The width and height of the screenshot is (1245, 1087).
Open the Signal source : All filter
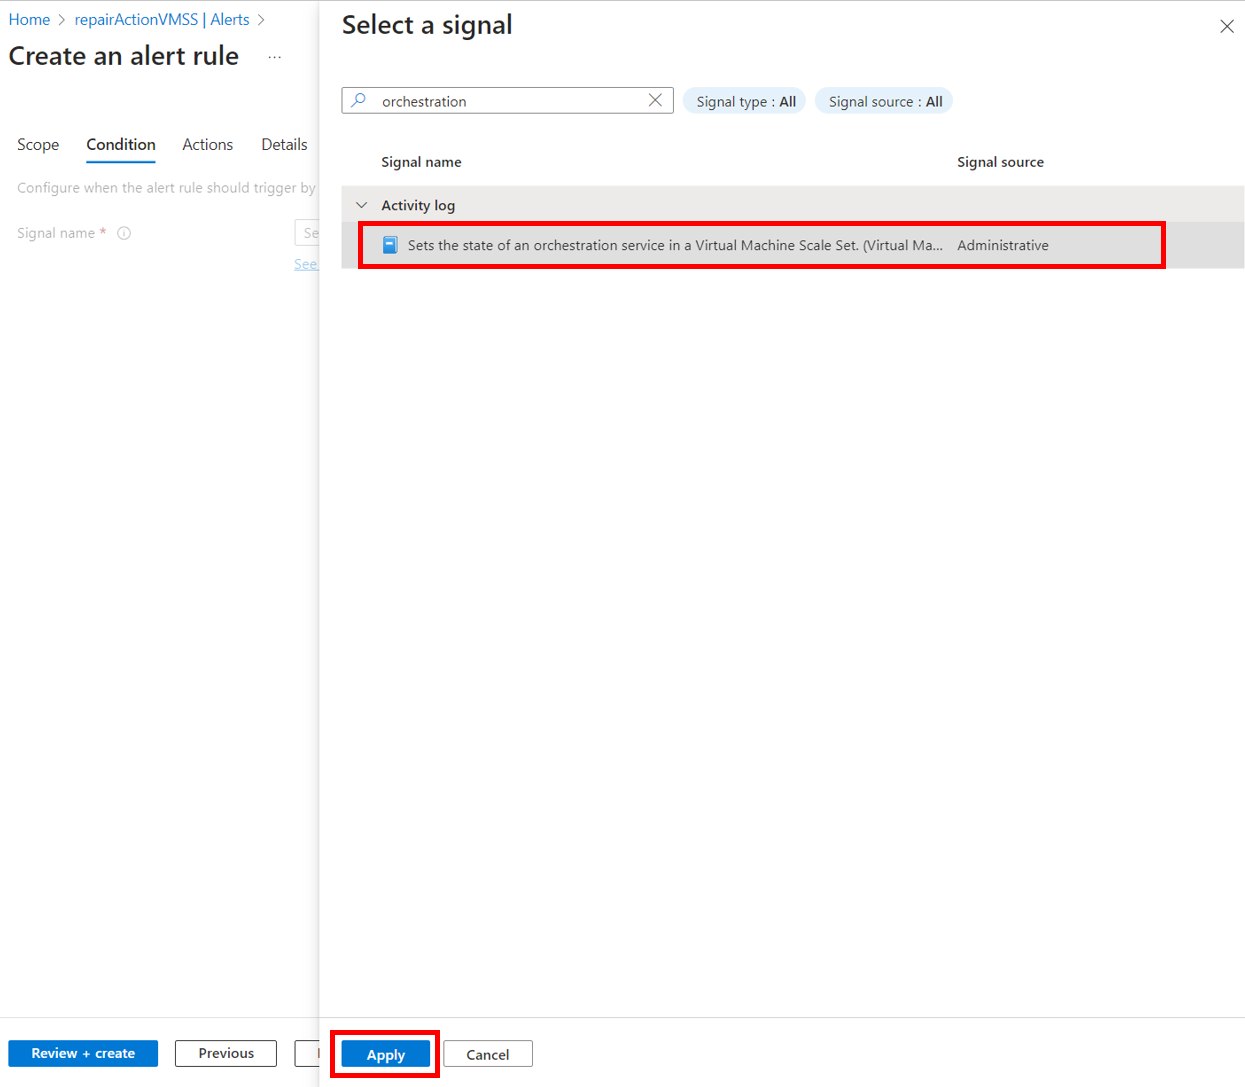883,100
